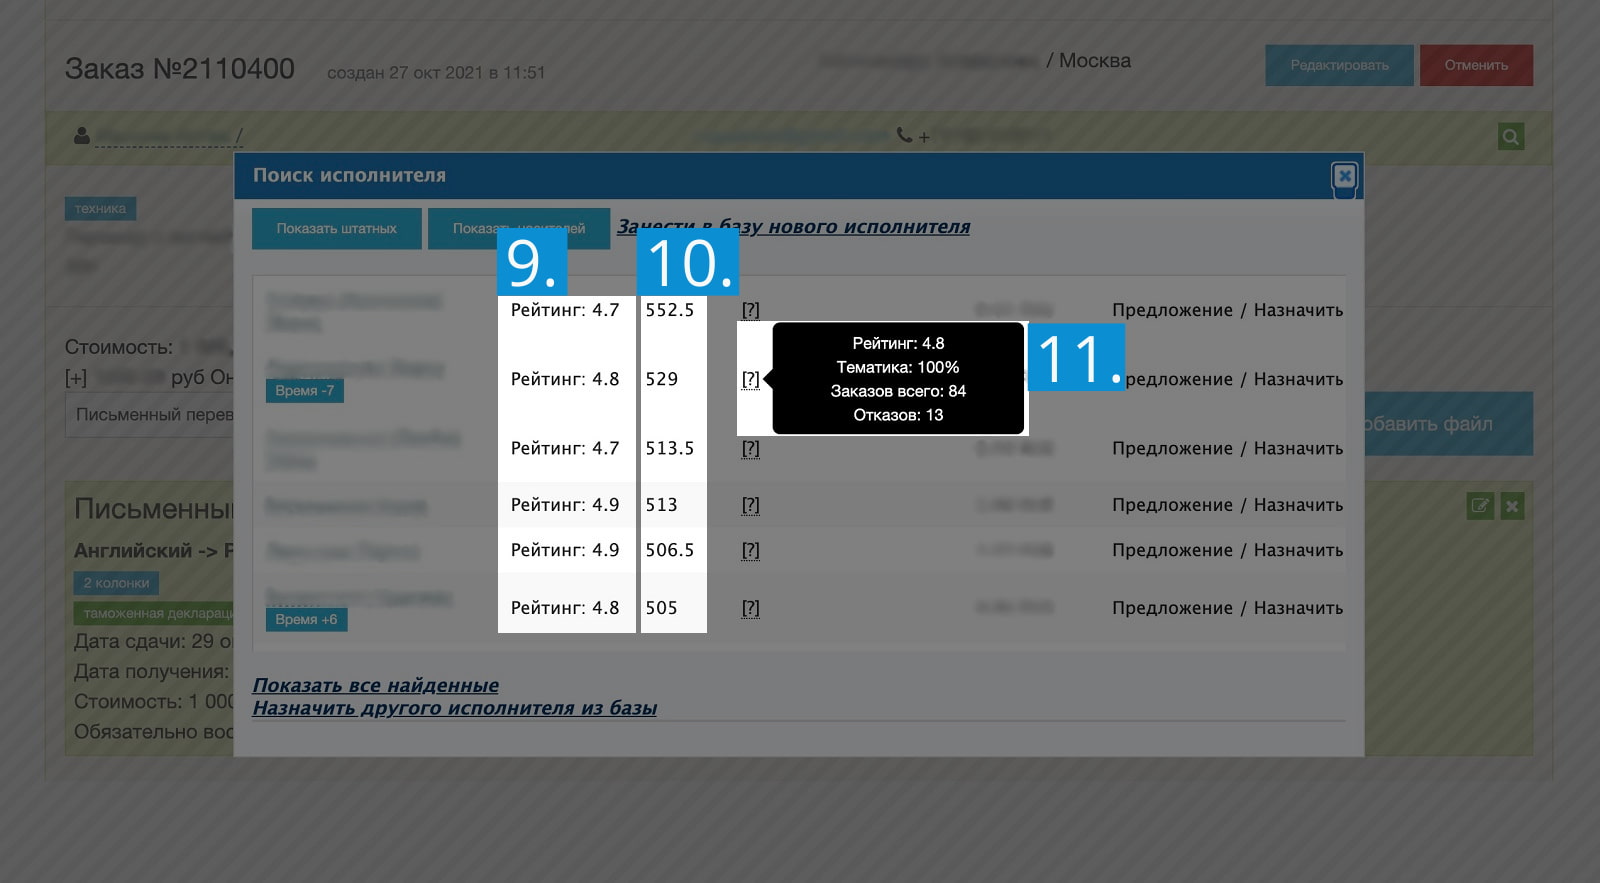Click the green edit pencil icon

pos(1480,506)
